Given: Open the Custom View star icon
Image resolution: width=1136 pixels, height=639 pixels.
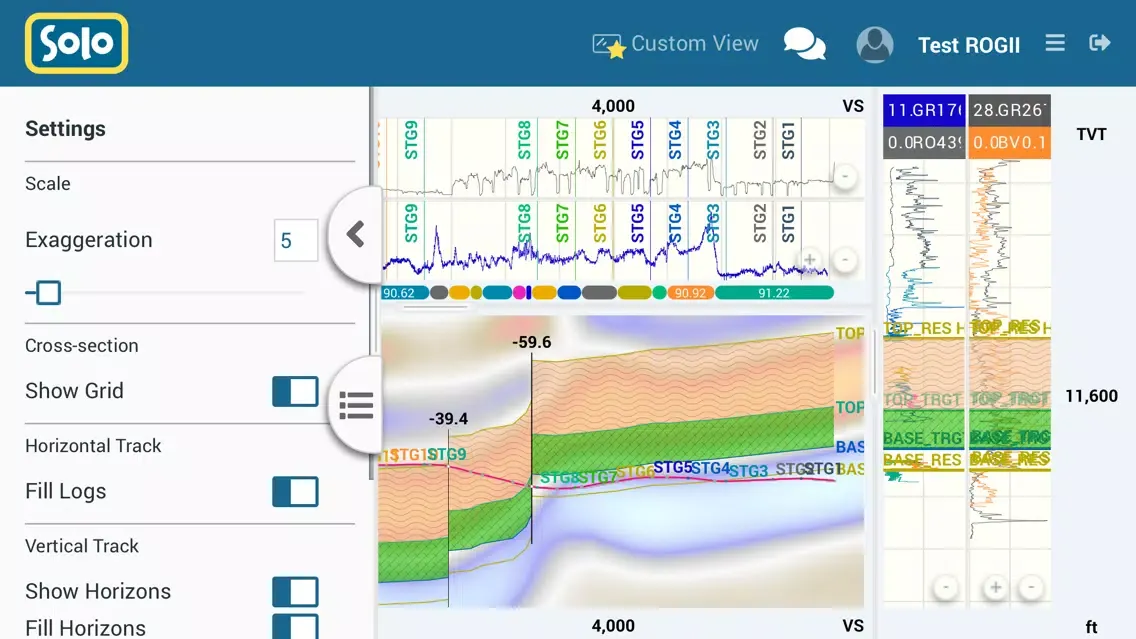Looking at the screenshot, I should (608, 46).
